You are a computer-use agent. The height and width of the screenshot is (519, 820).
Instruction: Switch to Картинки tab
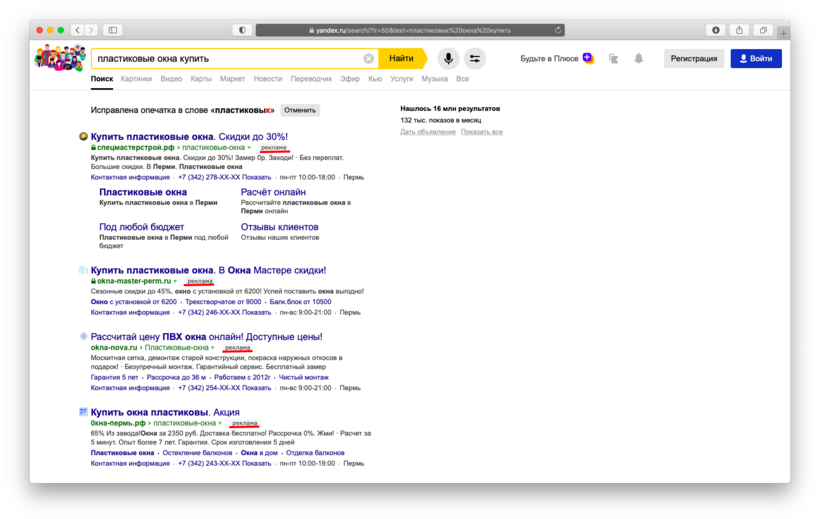(136, 78)
